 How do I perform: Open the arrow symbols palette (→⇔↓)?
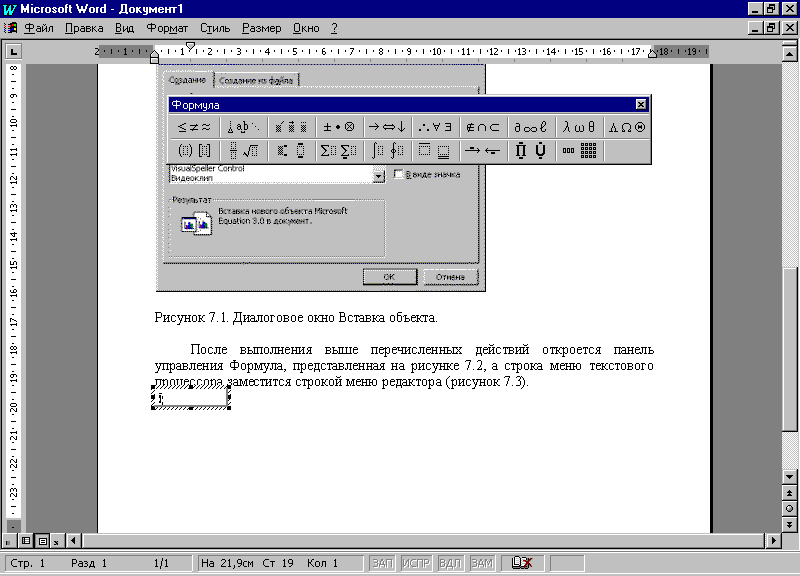387,127
